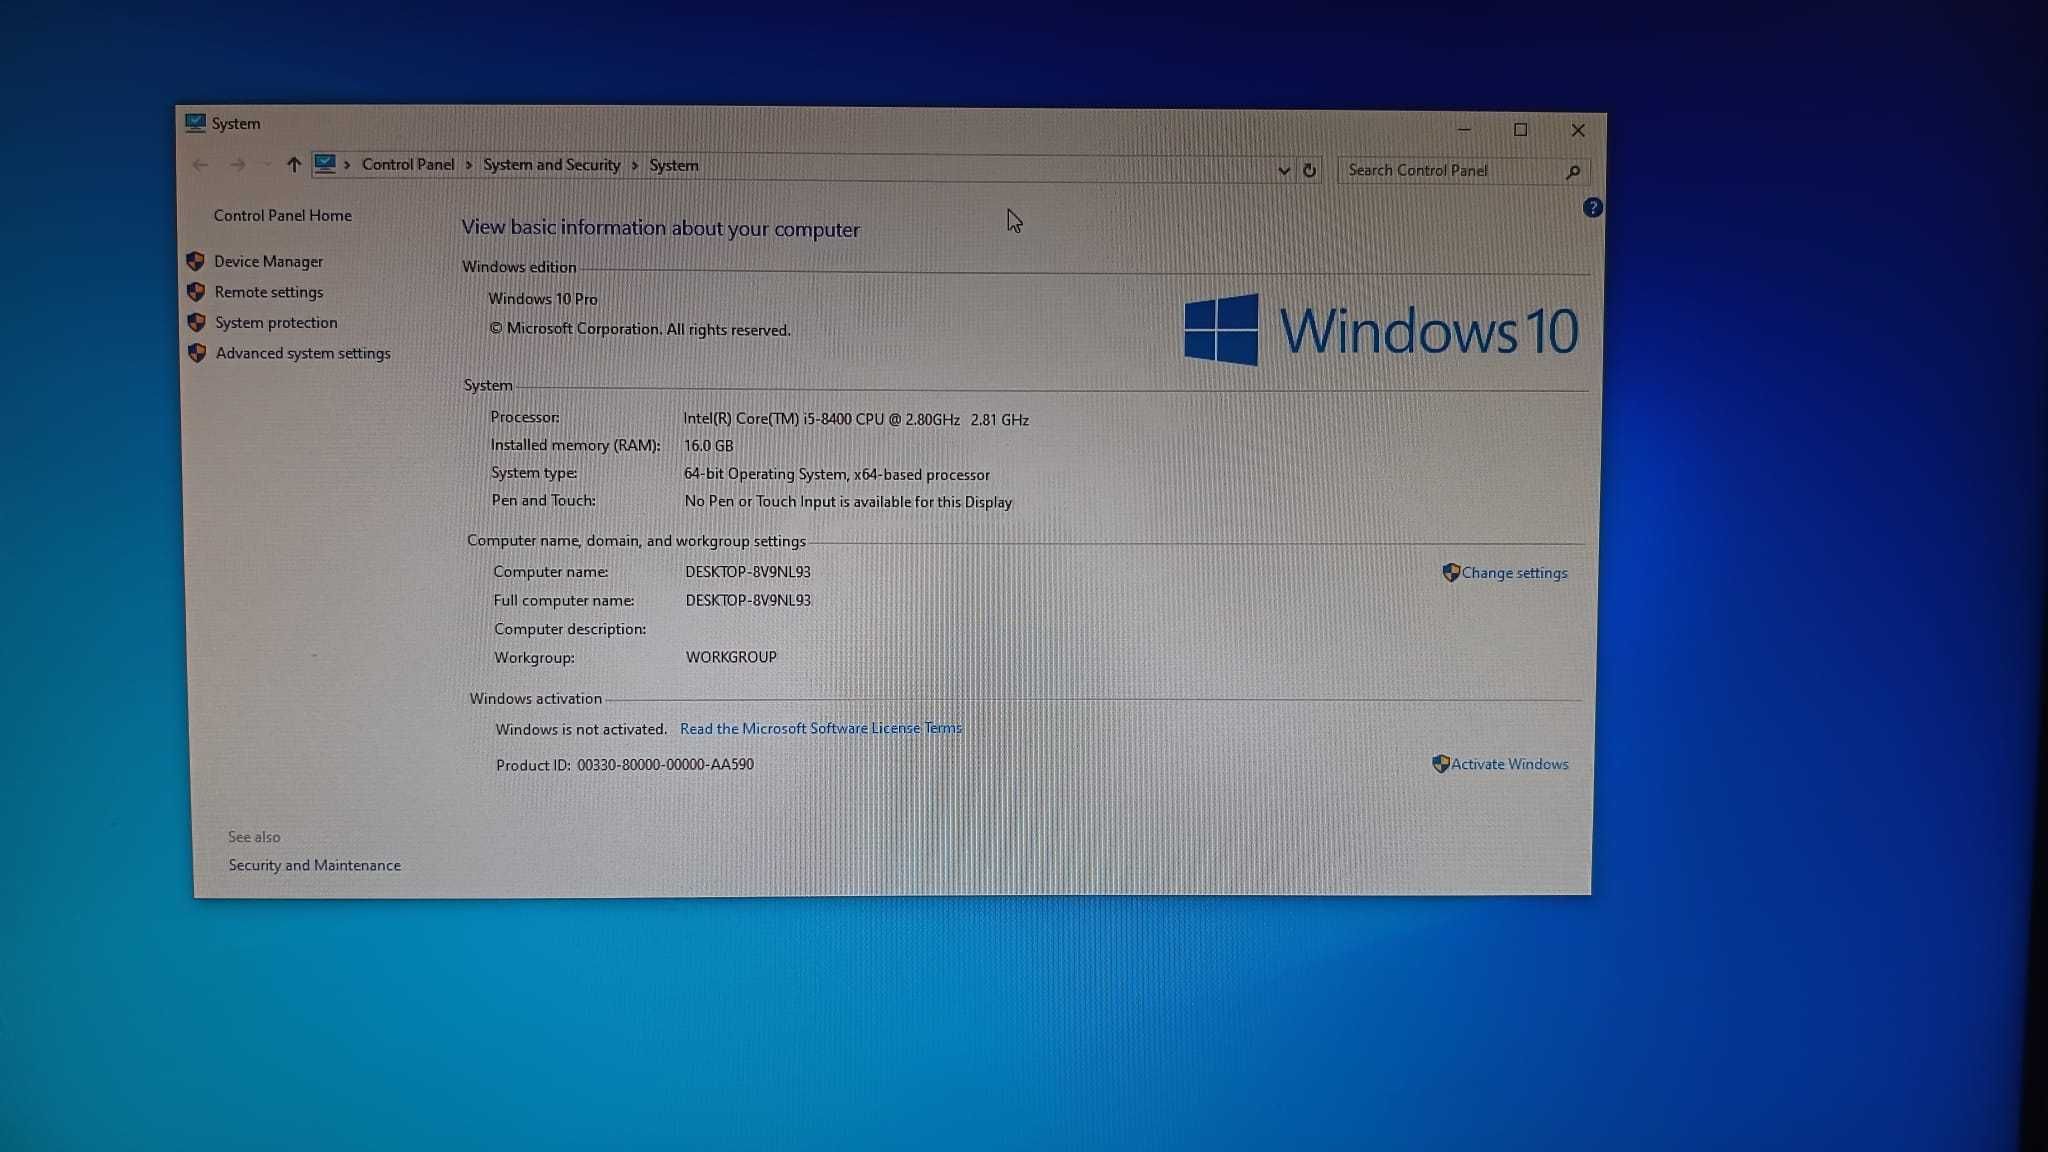Read the Microsoft Software License Terms
The image size is (2048, 1152).
[820, 729]
